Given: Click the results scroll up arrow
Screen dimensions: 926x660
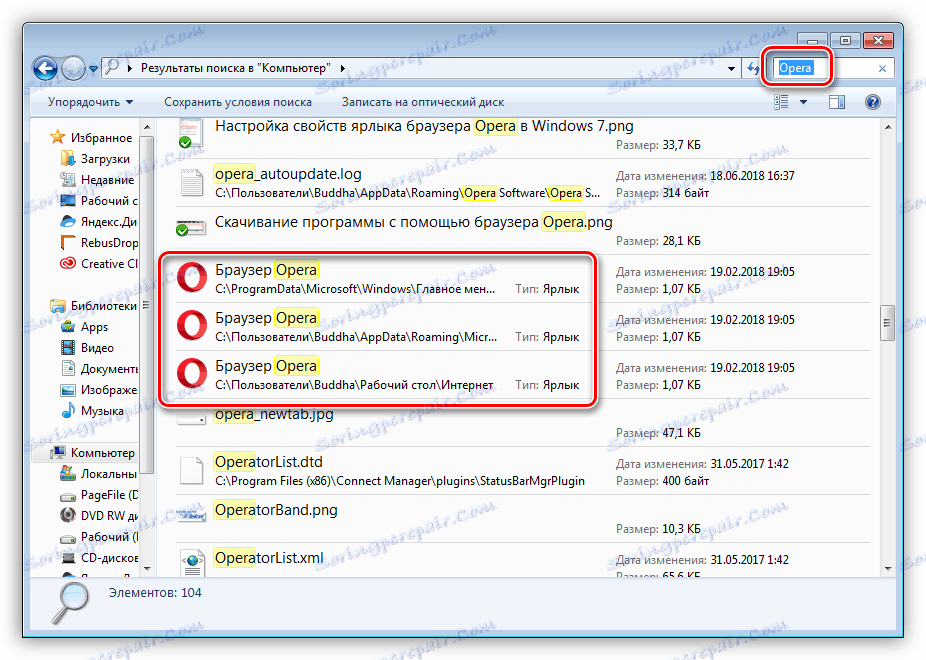Looking at the screenshot, I should point(887,127).
